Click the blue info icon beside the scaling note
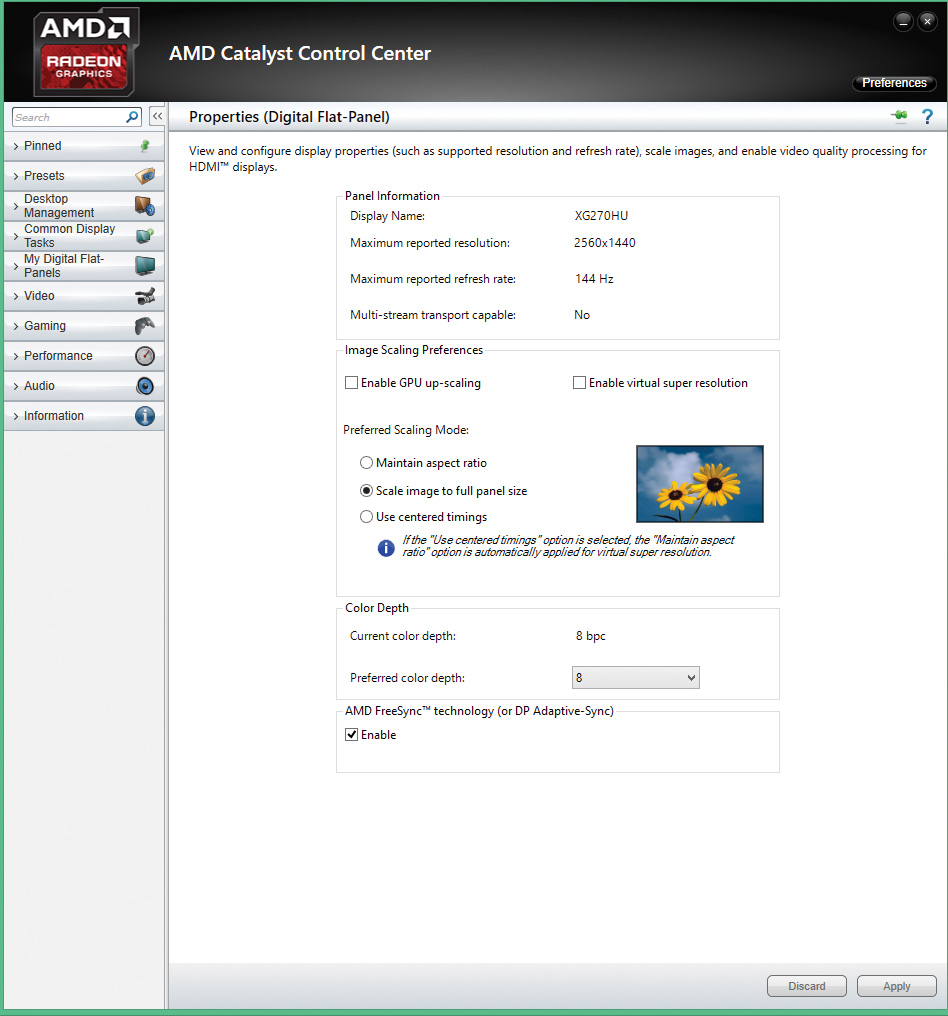948x1016 pixels. tap(386, 548)
